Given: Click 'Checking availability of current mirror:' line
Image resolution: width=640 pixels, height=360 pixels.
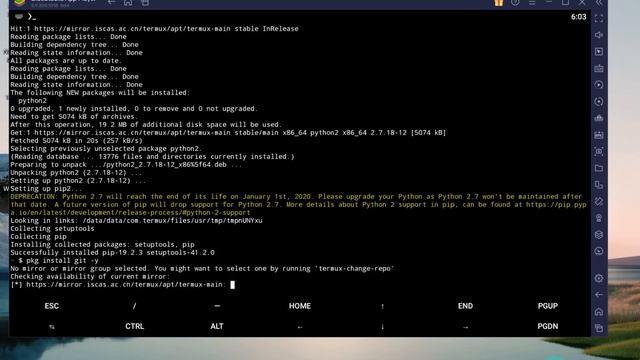Looking at the screenshot, I should 90,276.
